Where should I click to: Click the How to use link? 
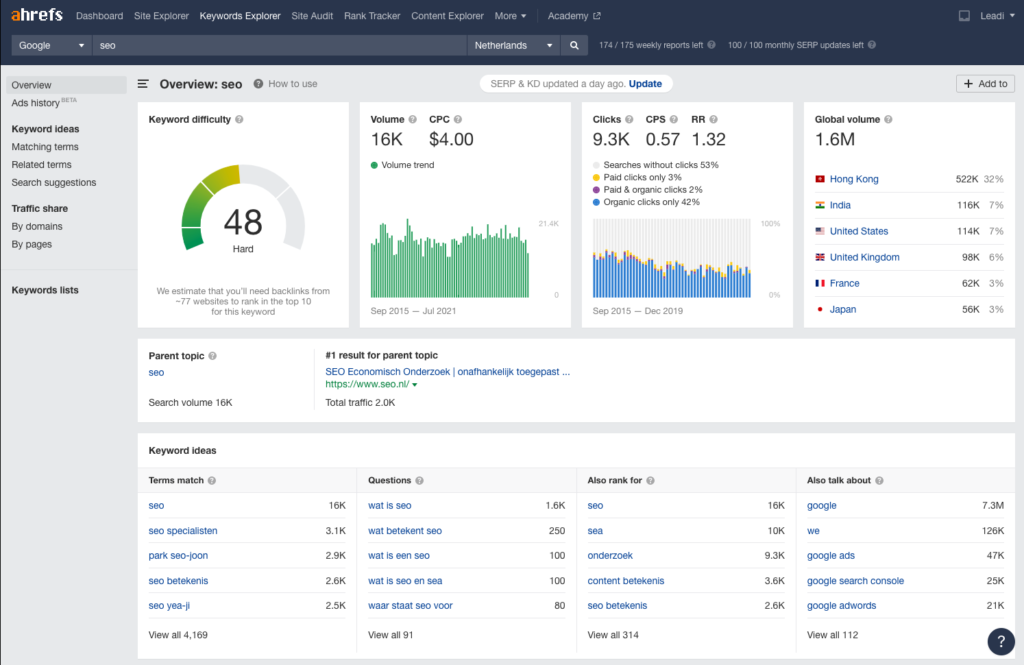click(x=293, y=84)
